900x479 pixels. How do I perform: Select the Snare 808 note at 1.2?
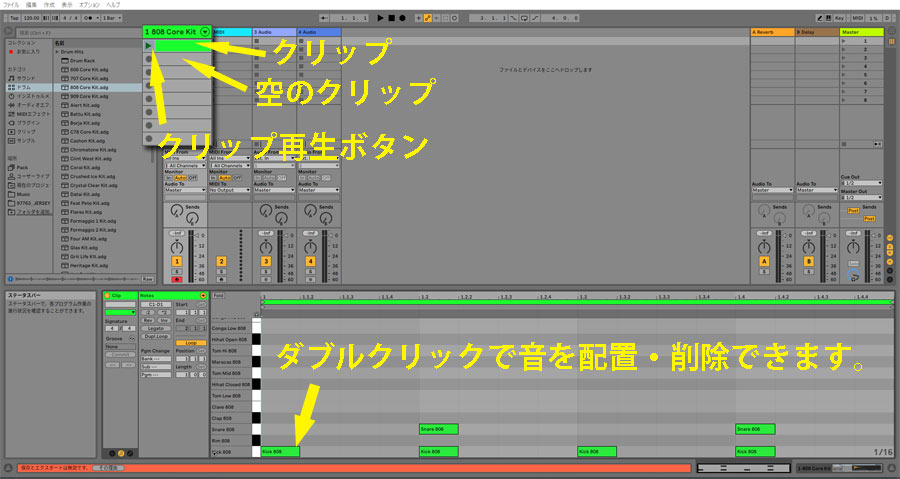tap(439, 429)
